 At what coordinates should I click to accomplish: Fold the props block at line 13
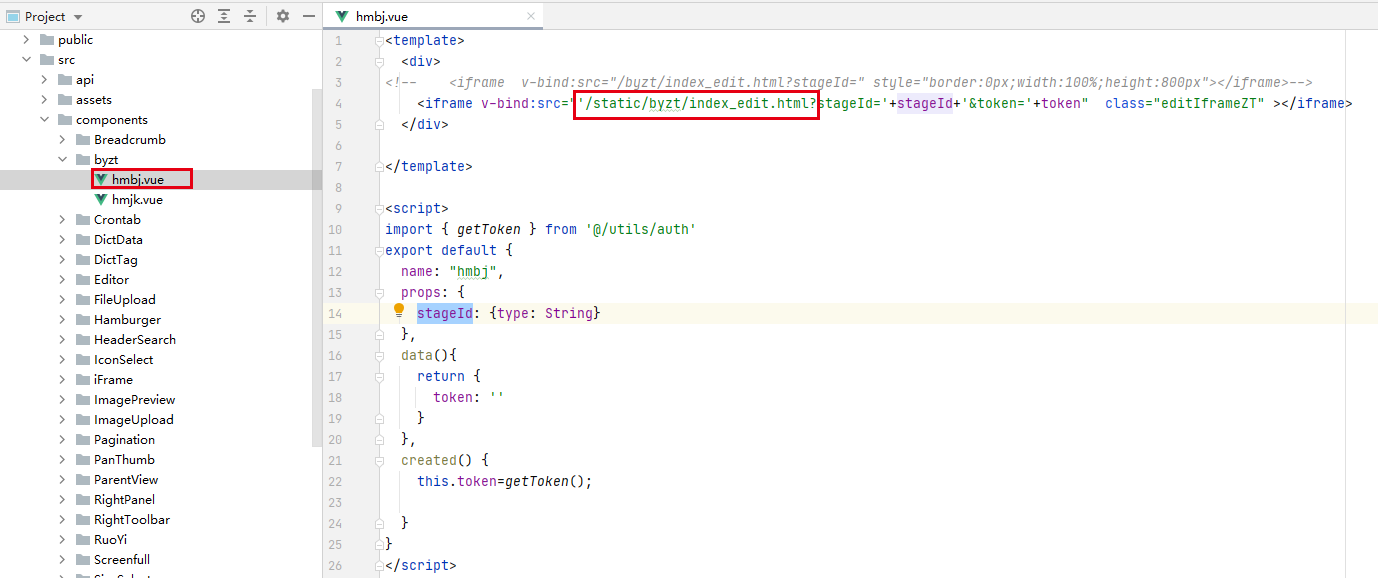(378, 292)
